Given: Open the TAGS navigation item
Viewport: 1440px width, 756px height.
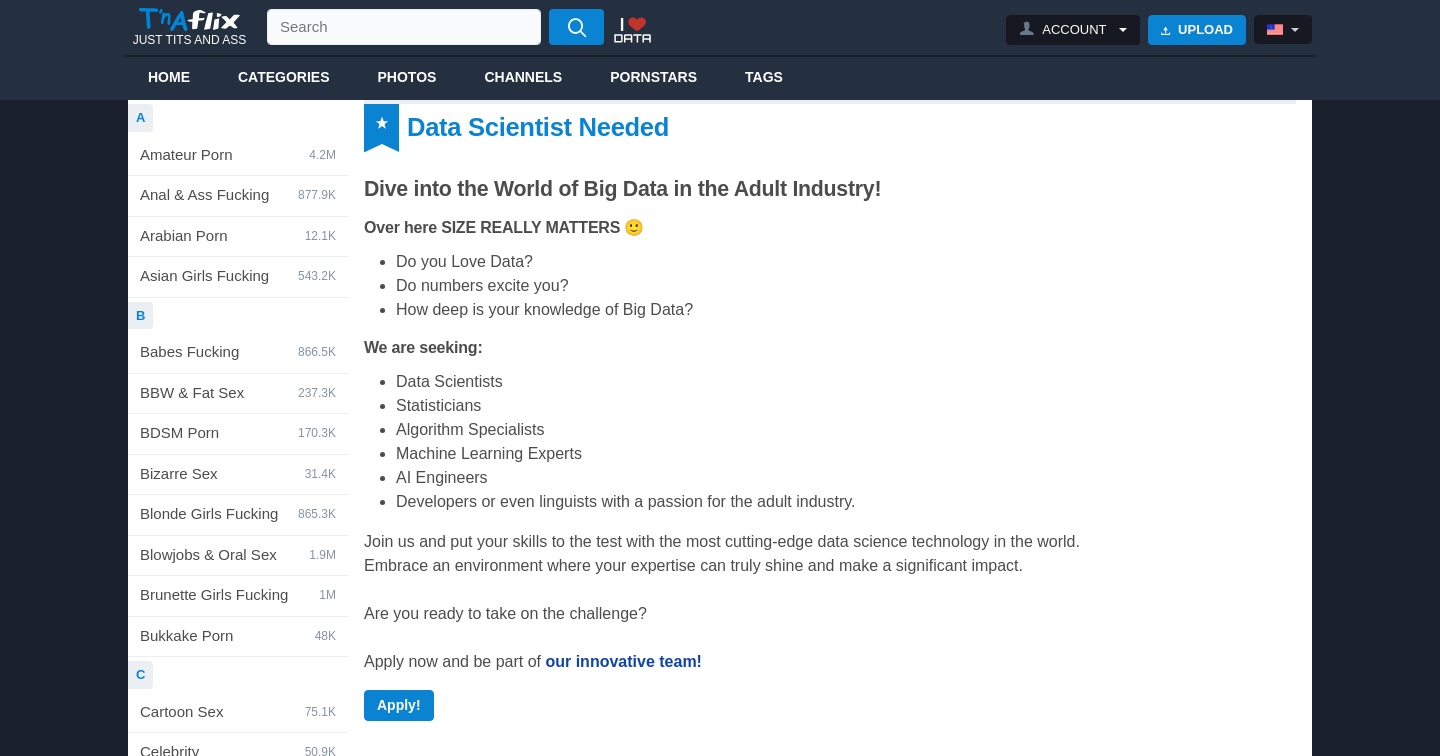Looking at the screenshot, I should [764, 77].
